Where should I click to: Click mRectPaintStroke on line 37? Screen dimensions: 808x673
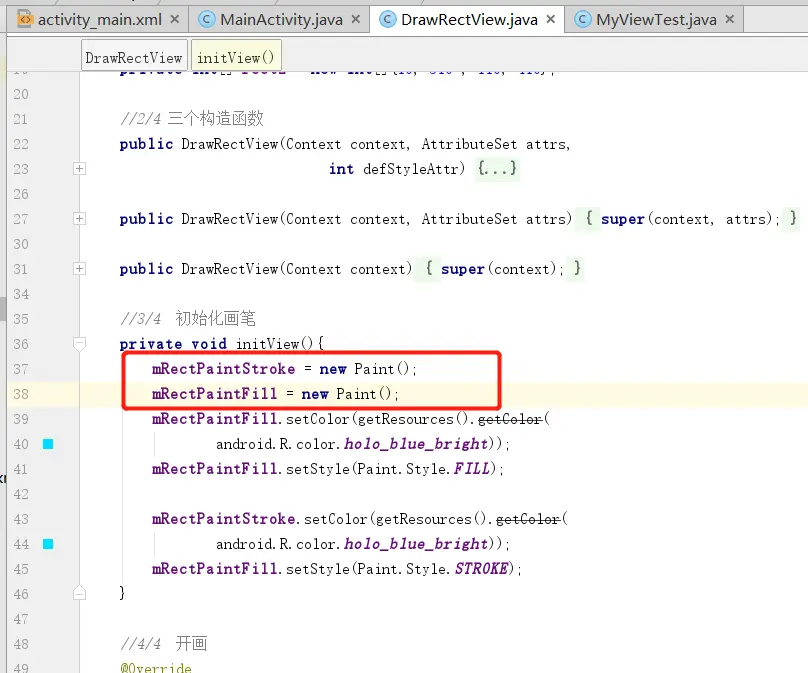[223, 369]
